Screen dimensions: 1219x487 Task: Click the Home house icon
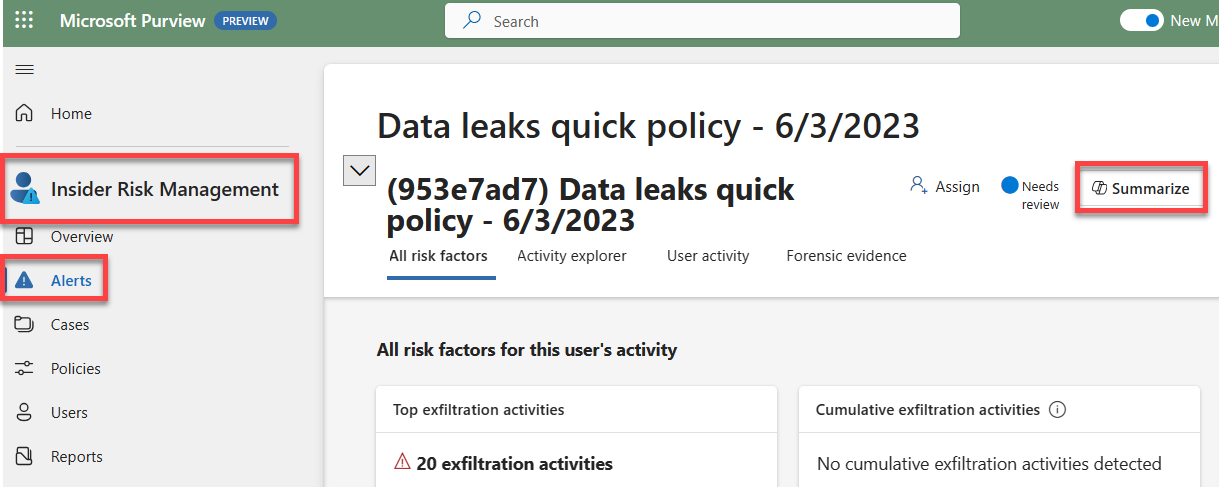[x=25, y=113]
